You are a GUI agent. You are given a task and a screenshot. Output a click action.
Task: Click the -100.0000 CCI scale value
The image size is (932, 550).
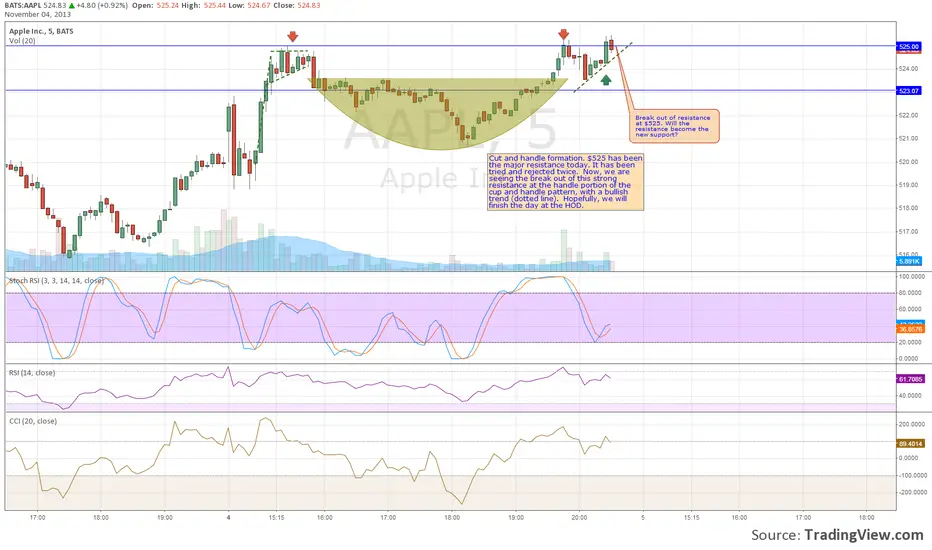point(912,475)
